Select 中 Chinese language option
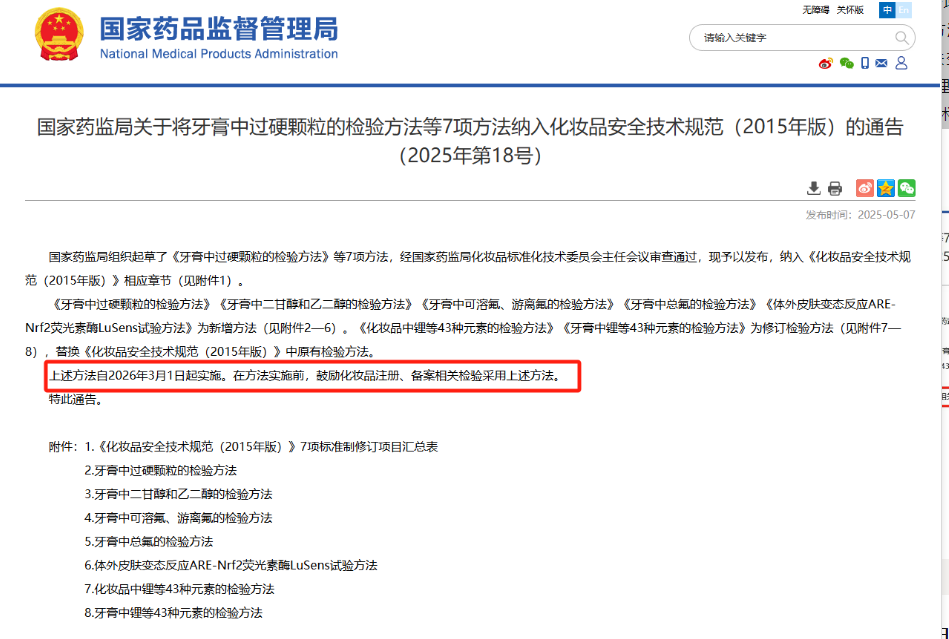This screenshot has width=949, height=639. pos(887,10)
